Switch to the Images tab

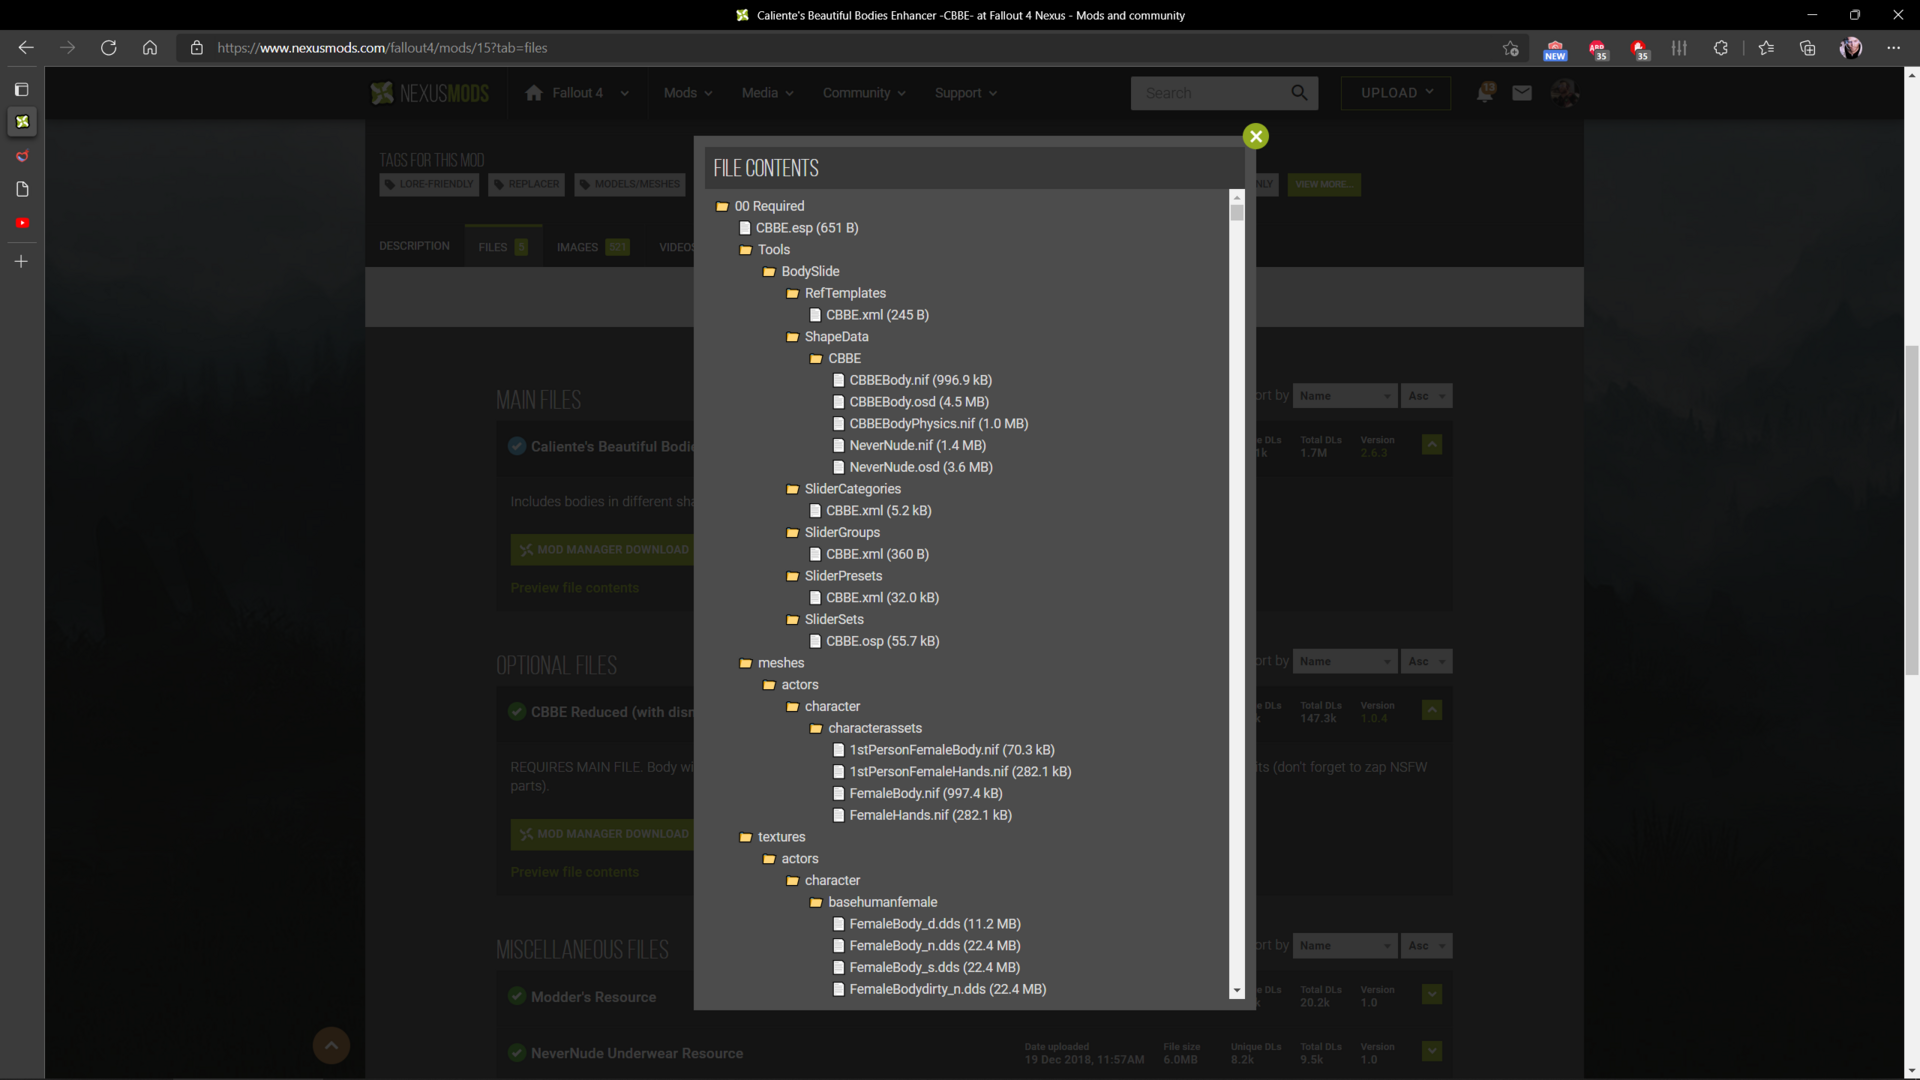click(593, 246)
